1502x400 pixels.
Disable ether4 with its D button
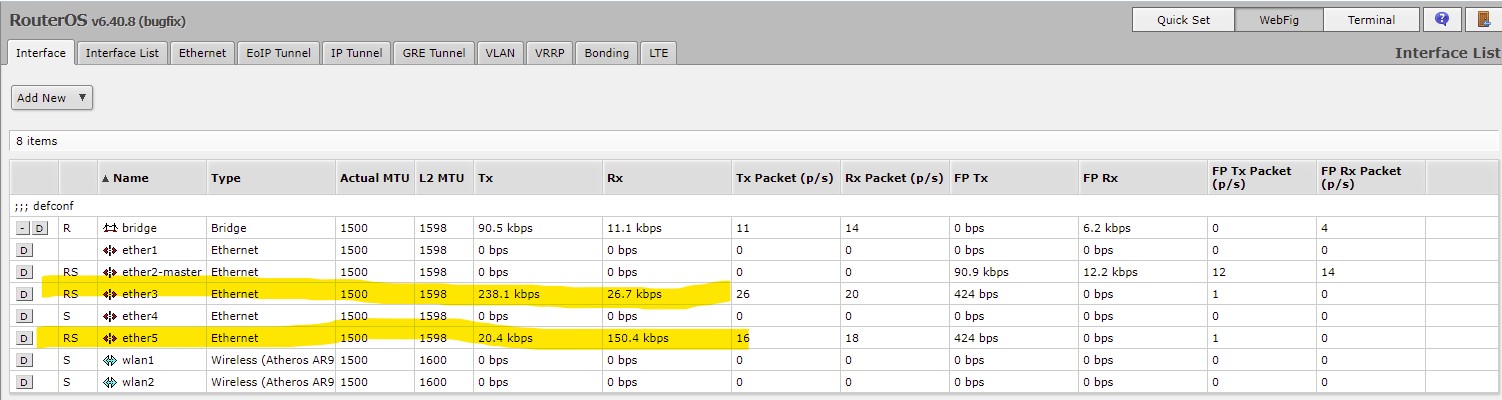coord(24,316)
